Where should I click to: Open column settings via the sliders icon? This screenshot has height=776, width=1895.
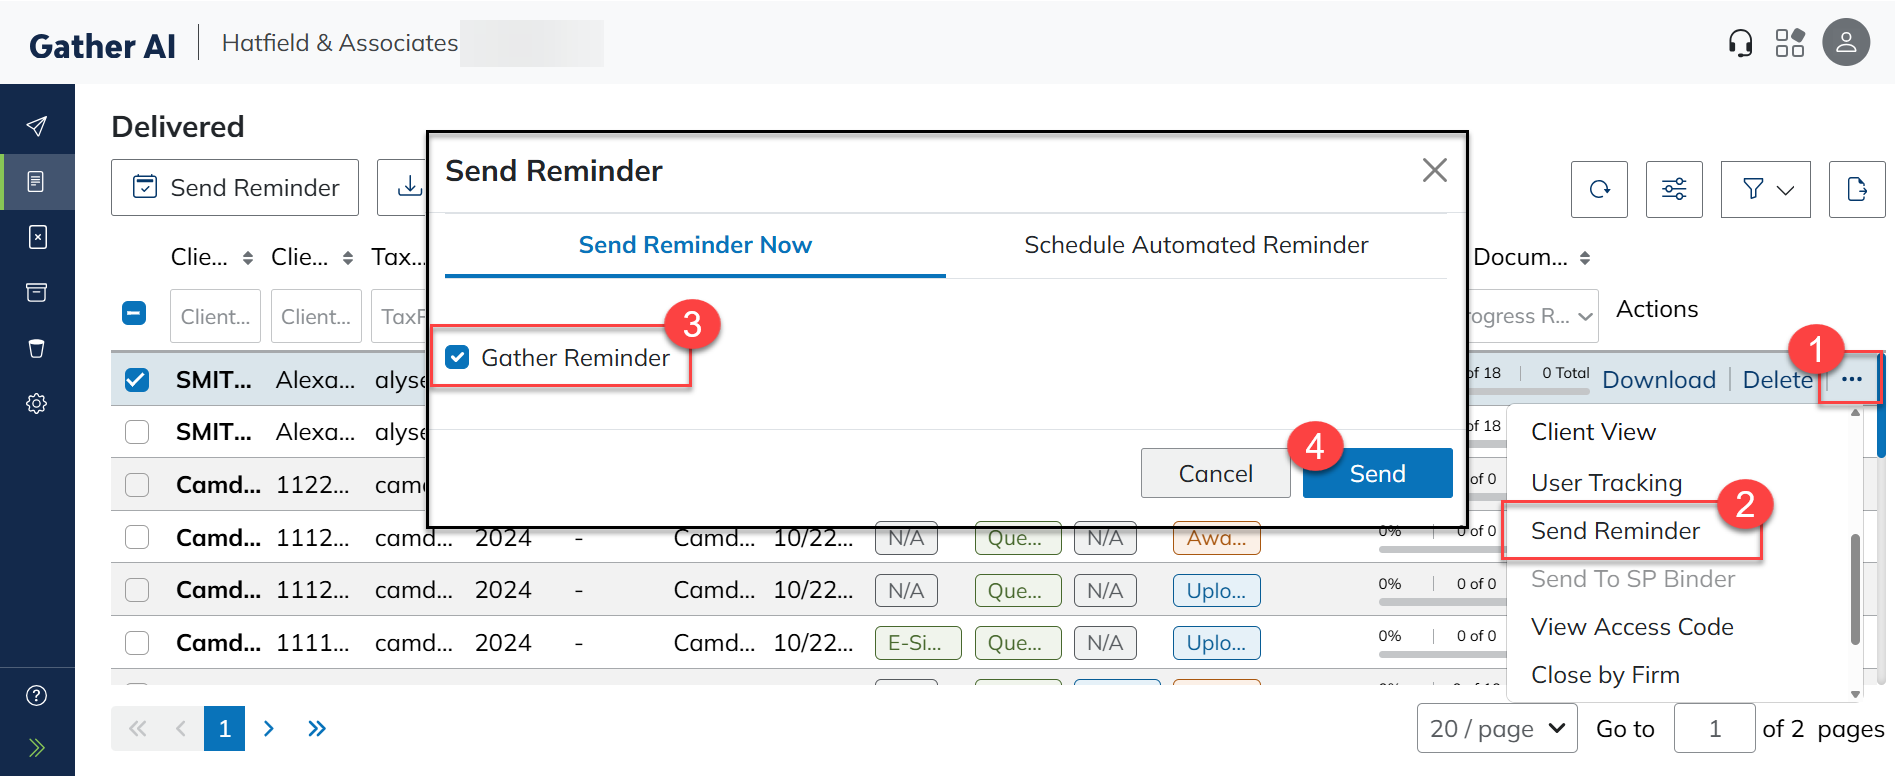point(1674,189)
